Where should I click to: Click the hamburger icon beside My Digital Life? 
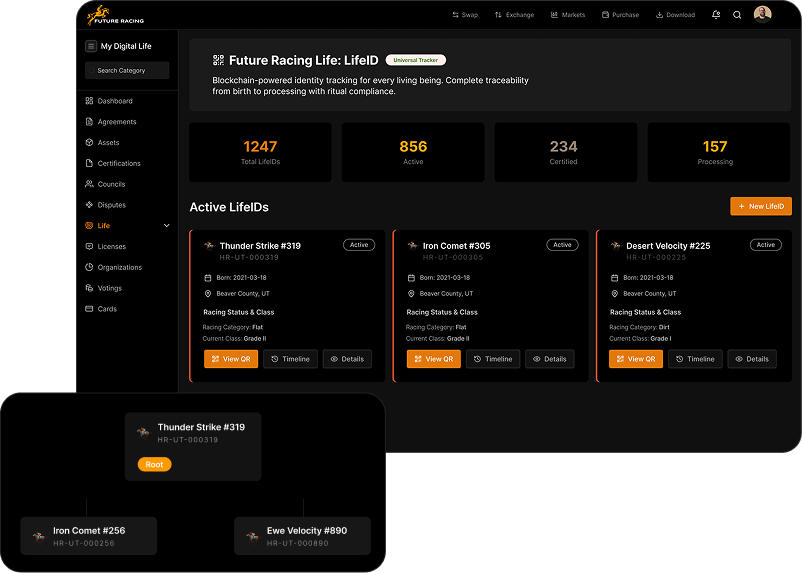click(x=91, y=46)
